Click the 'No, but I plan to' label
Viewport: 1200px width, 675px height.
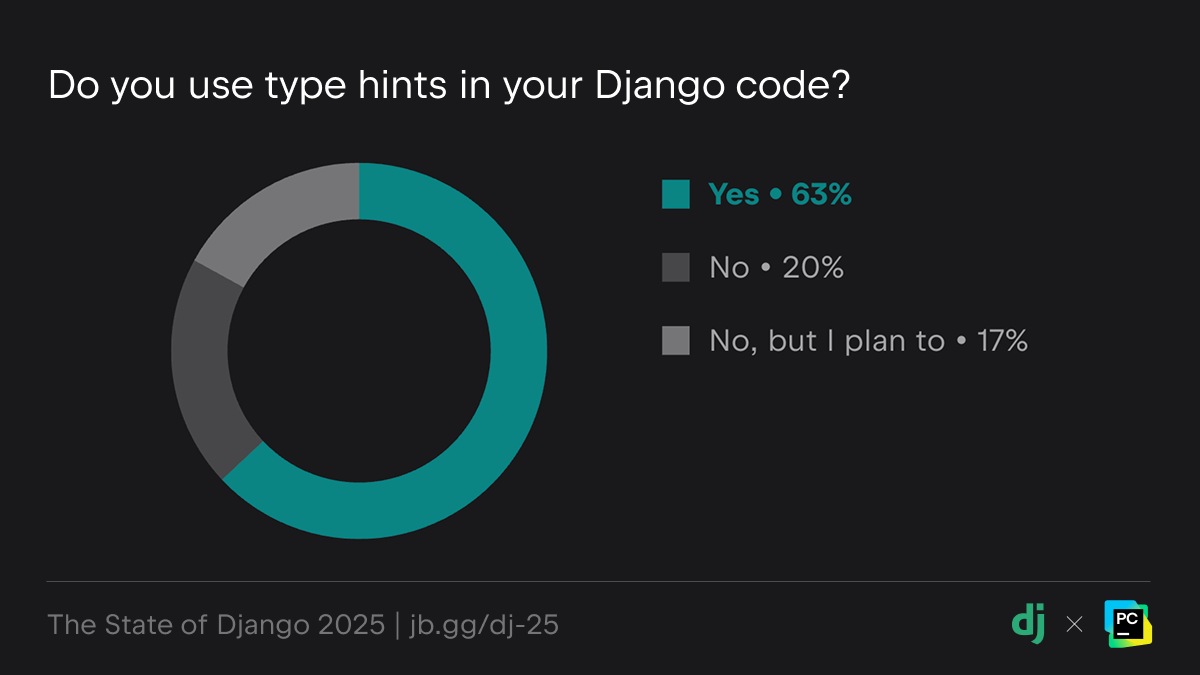tap(827, 341)
